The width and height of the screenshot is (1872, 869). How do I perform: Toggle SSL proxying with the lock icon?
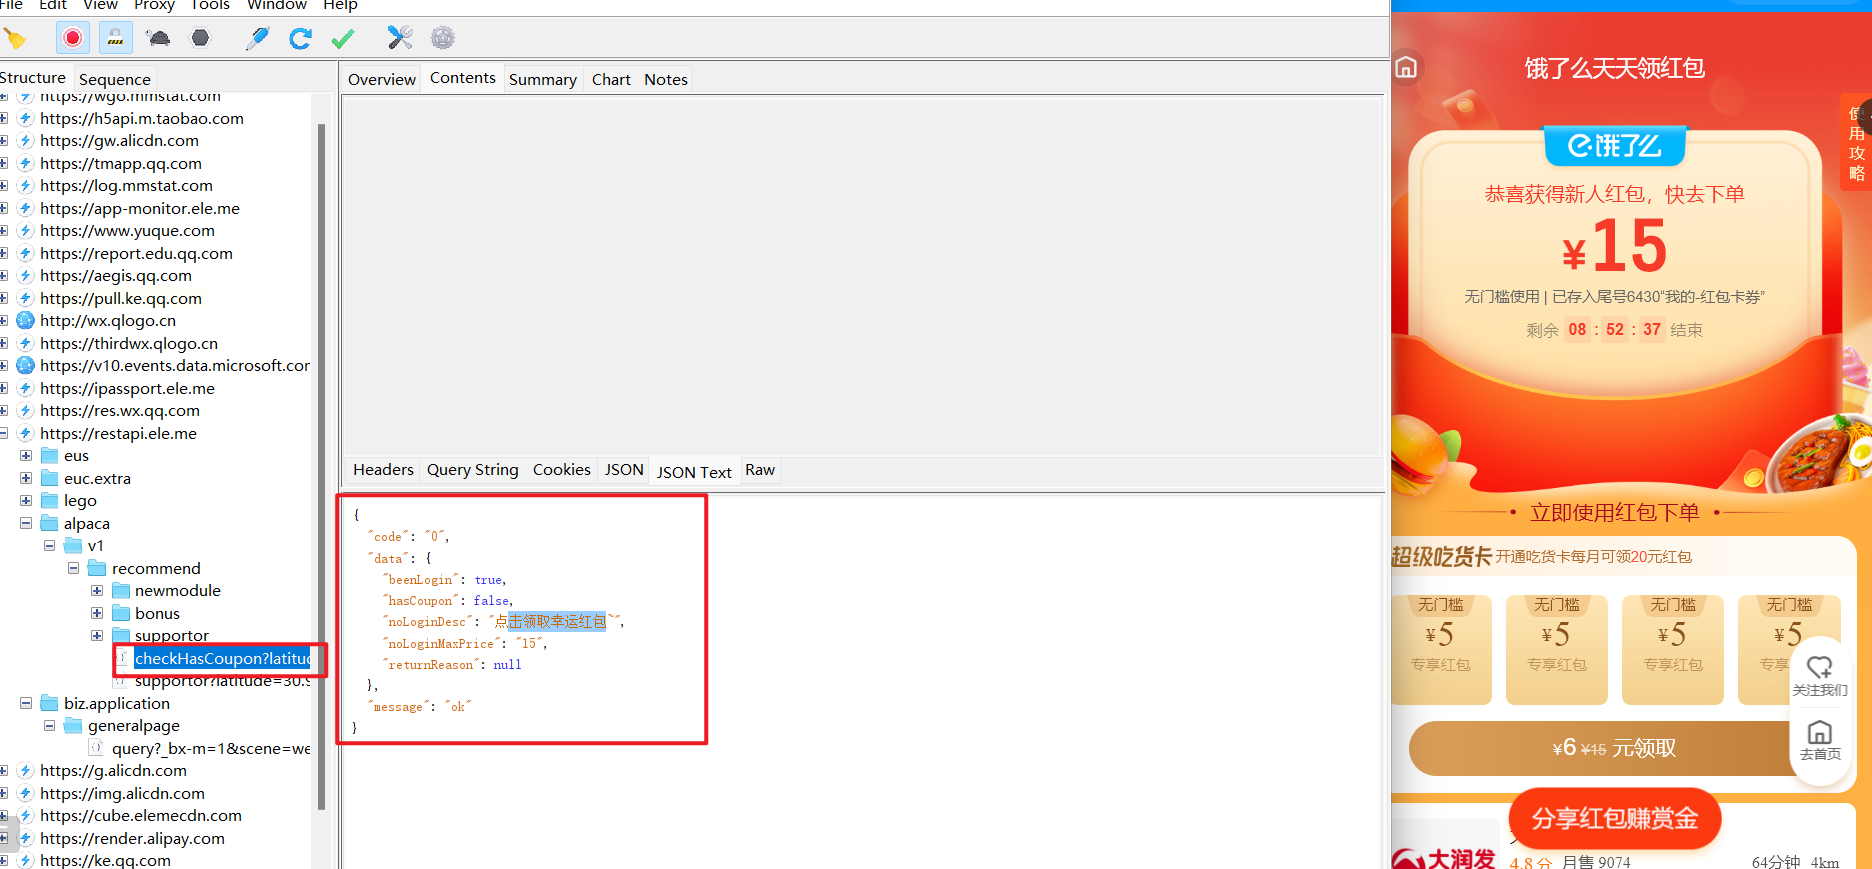116,38
